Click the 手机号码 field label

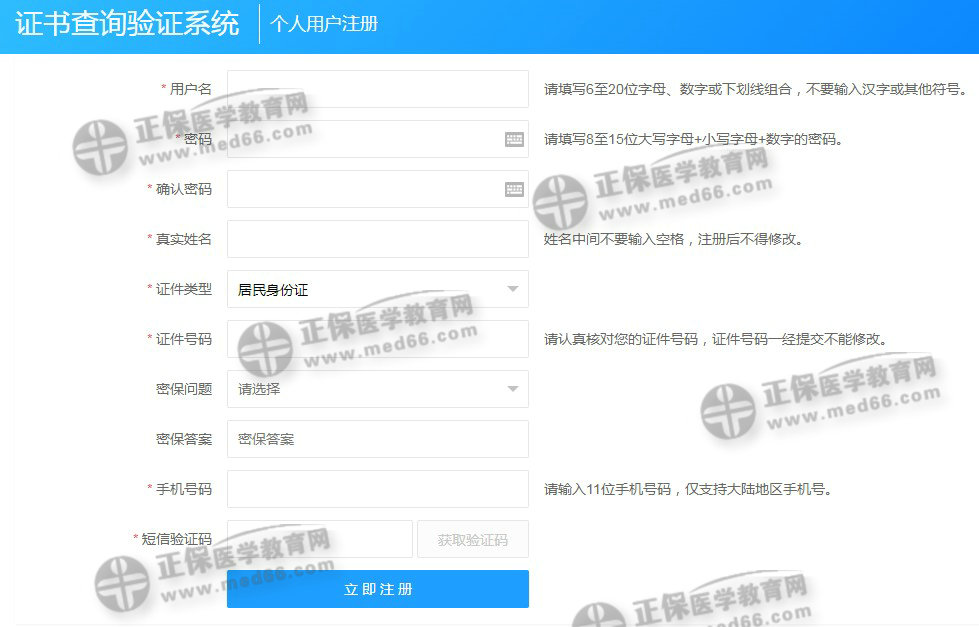click(x=183, y=489)
